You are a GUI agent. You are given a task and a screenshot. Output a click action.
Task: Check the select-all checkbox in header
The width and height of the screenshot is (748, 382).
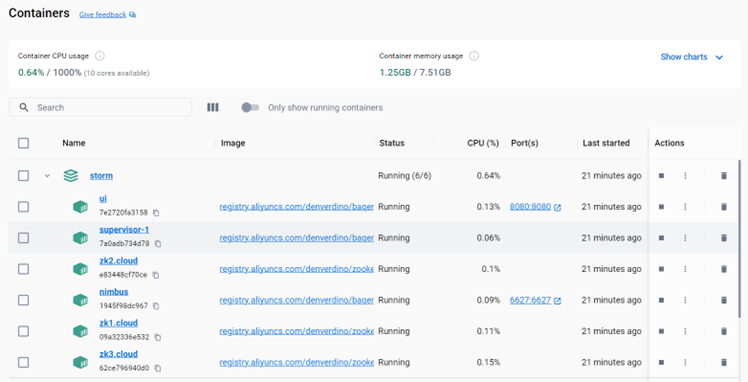point(23,143)
